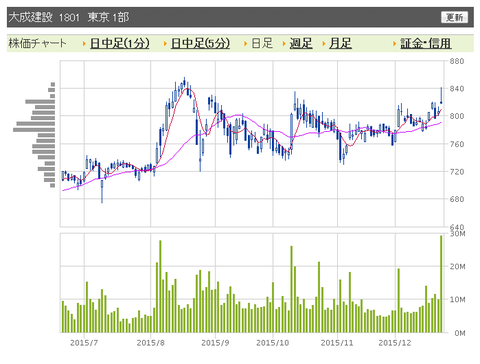This screenshot has width=480, height=364.
Task: Click the 30M volume axis label
Action: 457,234
